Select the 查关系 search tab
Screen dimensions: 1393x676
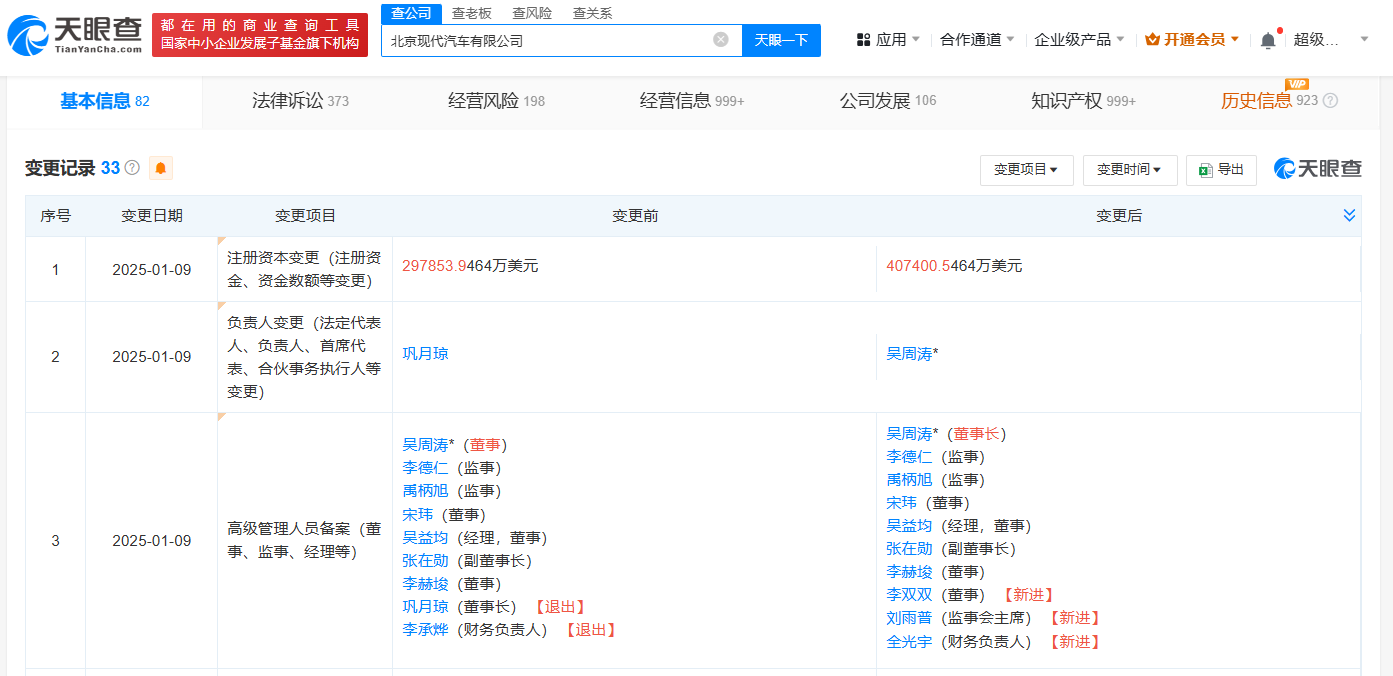[592, 13]
